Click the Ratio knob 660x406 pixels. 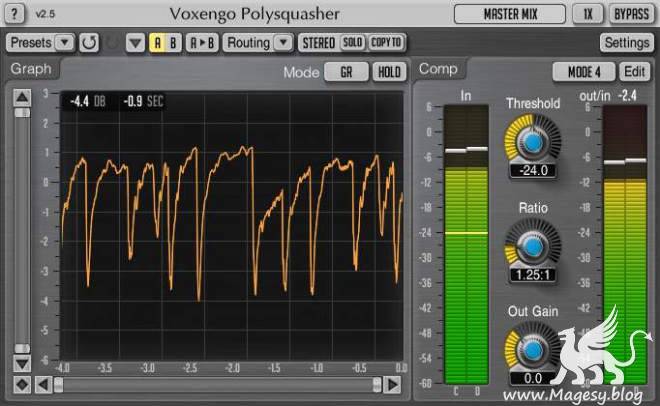533,247
